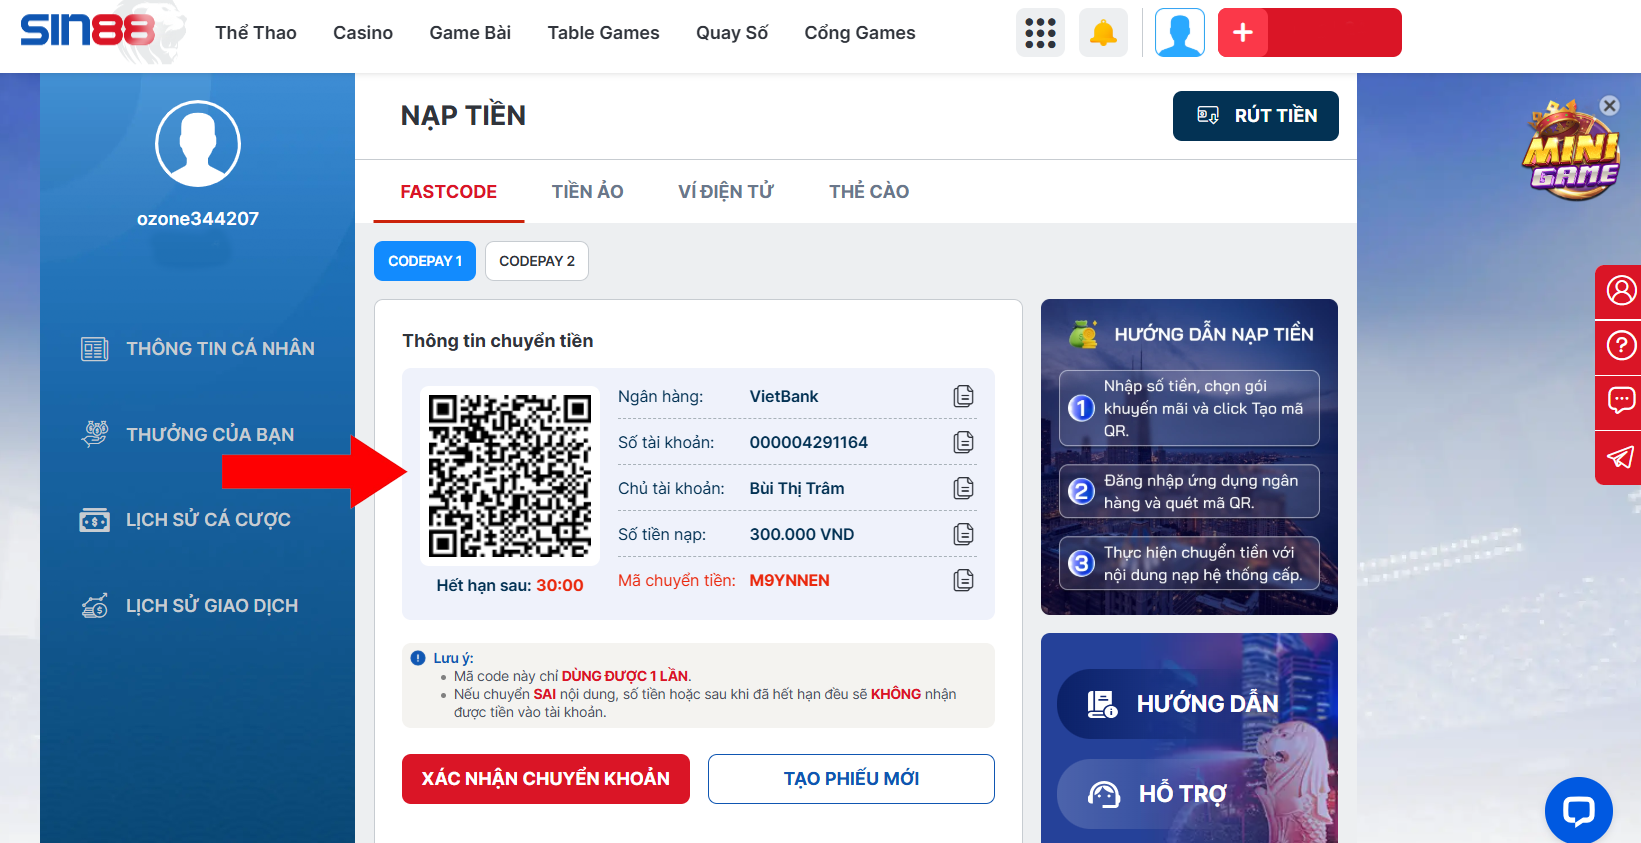Open THÔNG TIN CÁ NHÂN page
1641x843 pixels.
220,349
